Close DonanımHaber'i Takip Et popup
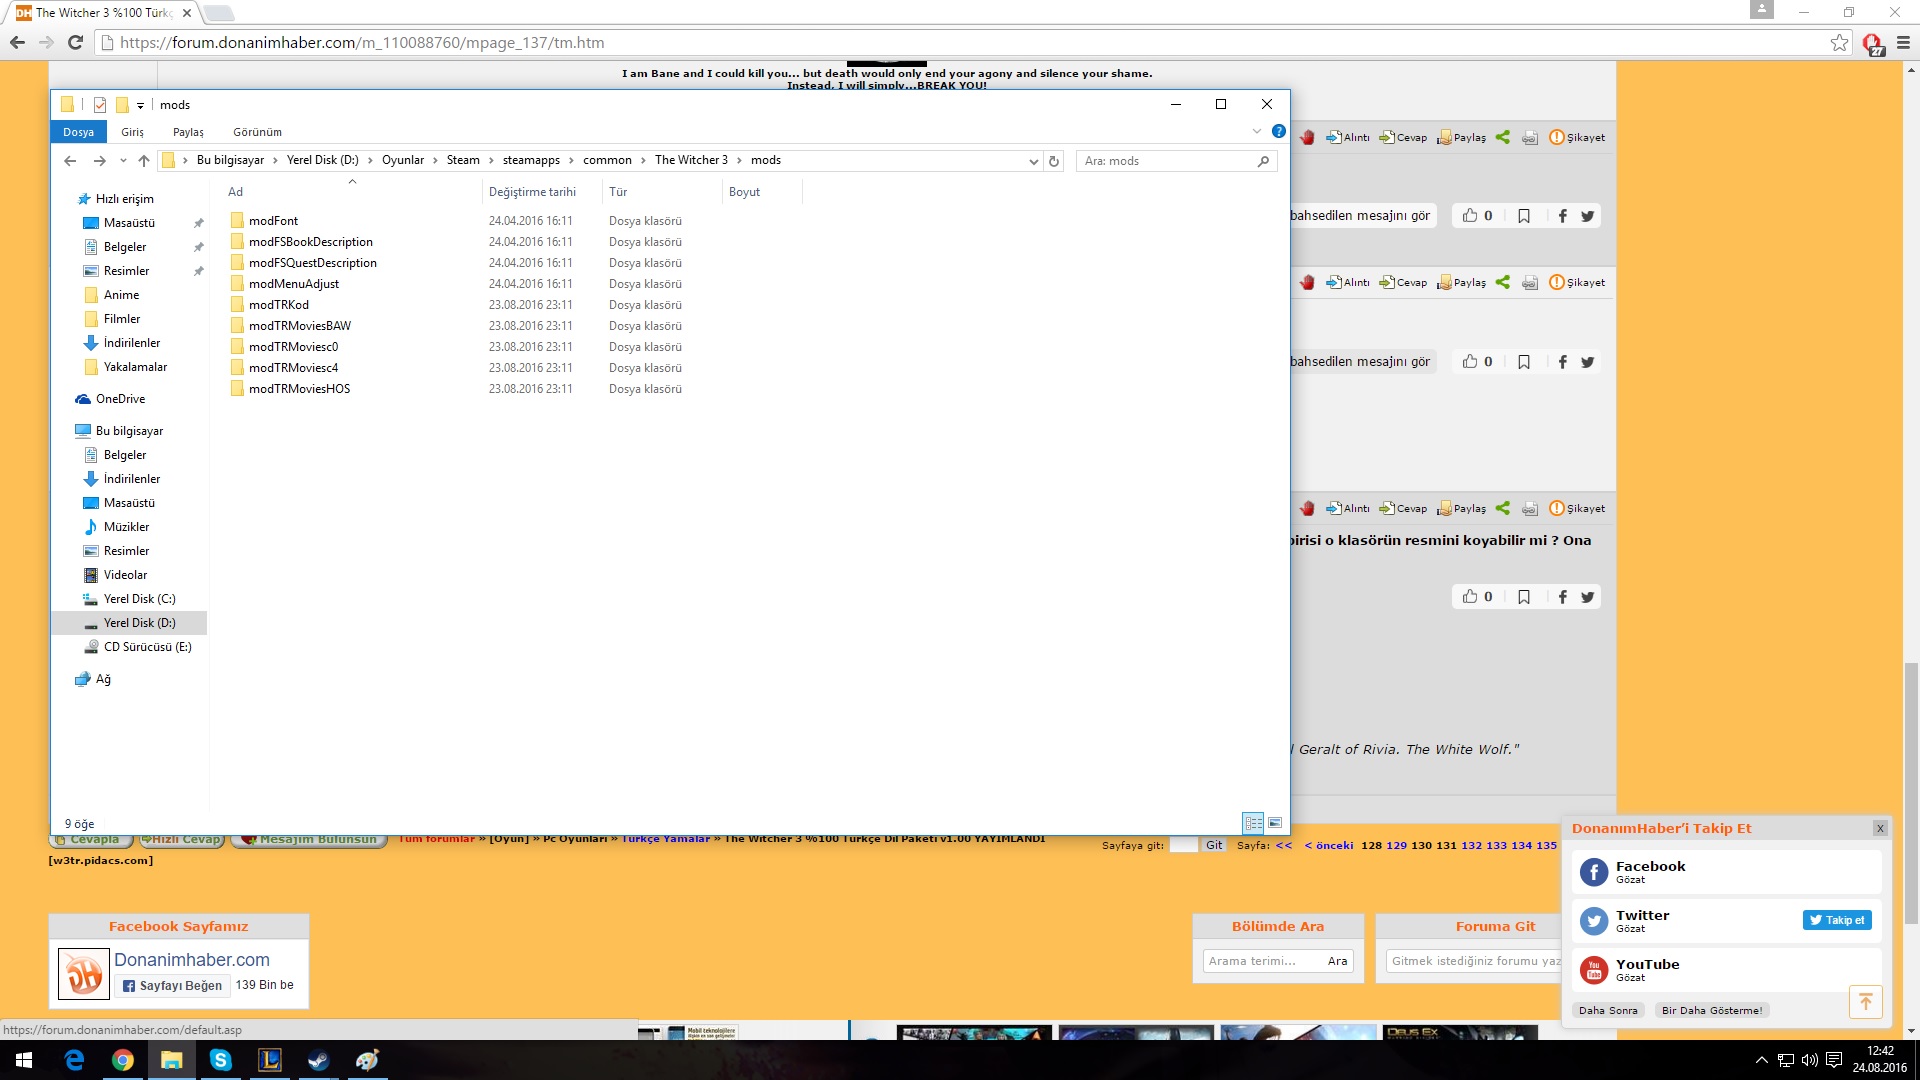Viewport: 1920px width, 1080px height. (1880, 828)
